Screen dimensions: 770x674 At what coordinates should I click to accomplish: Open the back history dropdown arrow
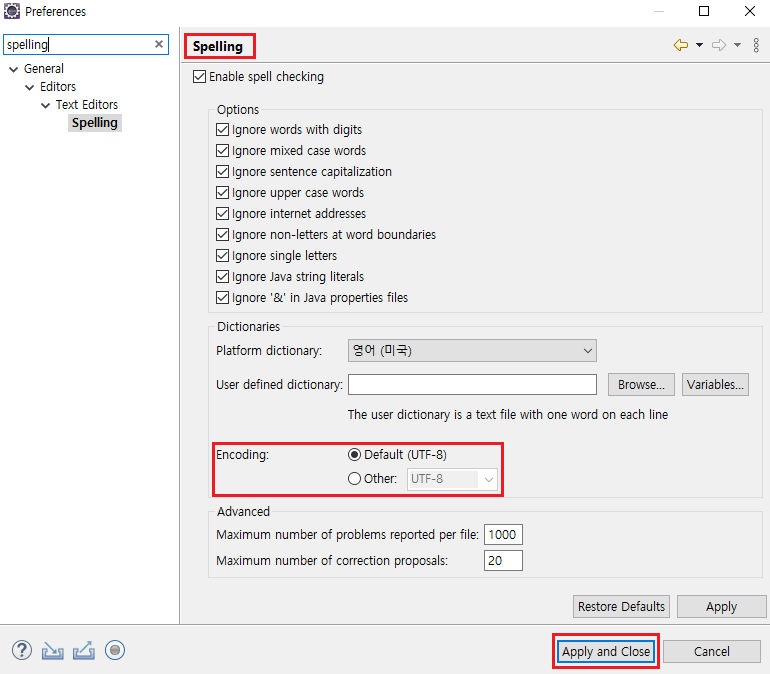pyautogui.click(x=699, y=45)
